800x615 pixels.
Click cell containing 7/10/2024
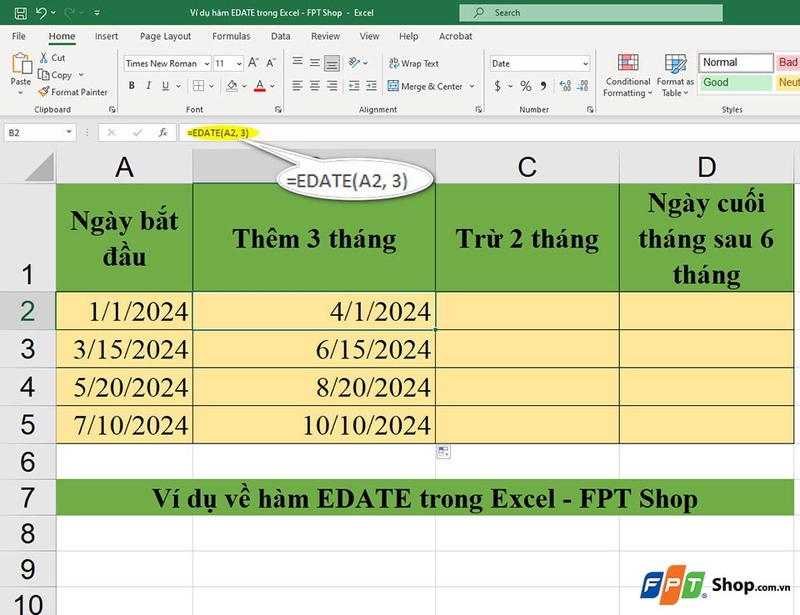124,425
